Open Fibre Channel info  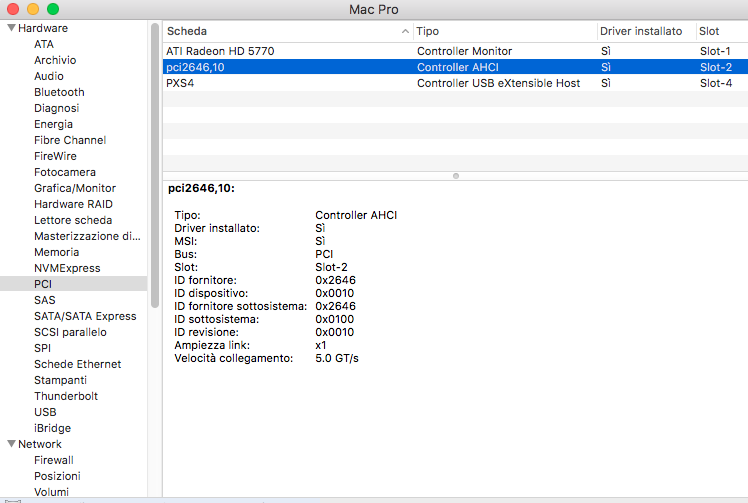70,140
